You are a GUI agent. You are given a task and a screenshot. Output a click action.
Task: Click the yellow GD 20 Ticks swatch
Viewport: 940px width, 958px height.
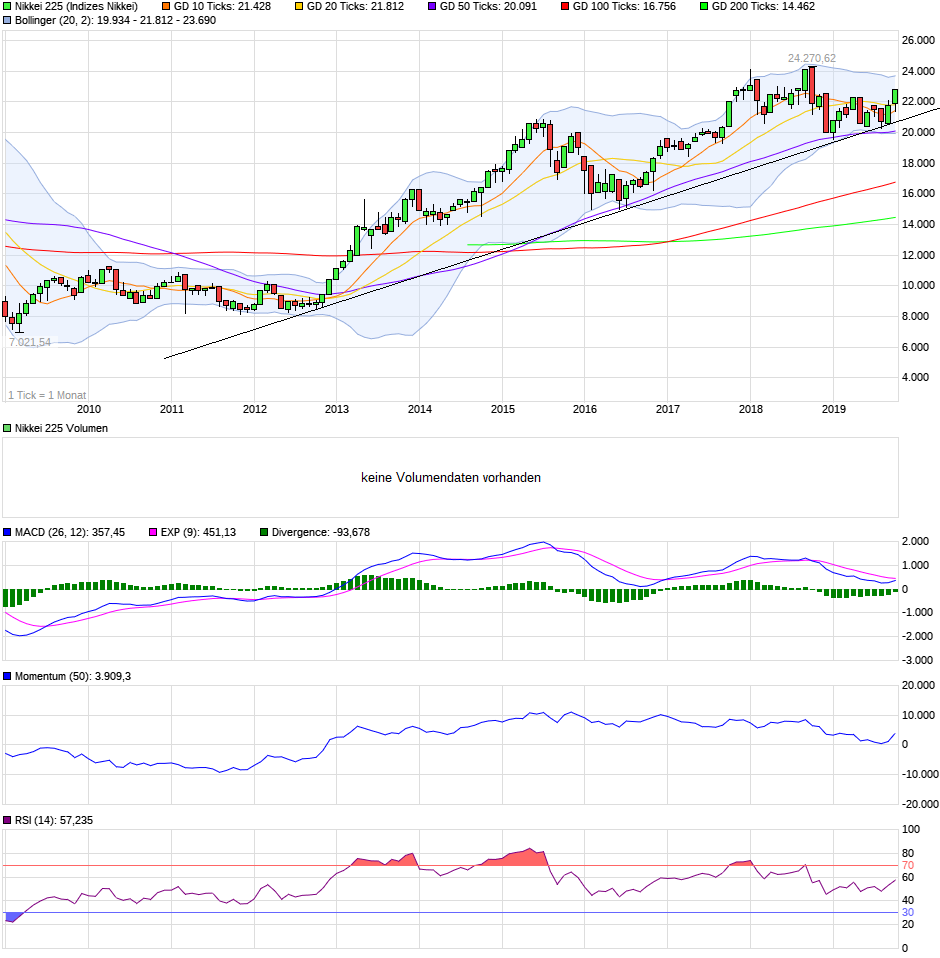299,7
